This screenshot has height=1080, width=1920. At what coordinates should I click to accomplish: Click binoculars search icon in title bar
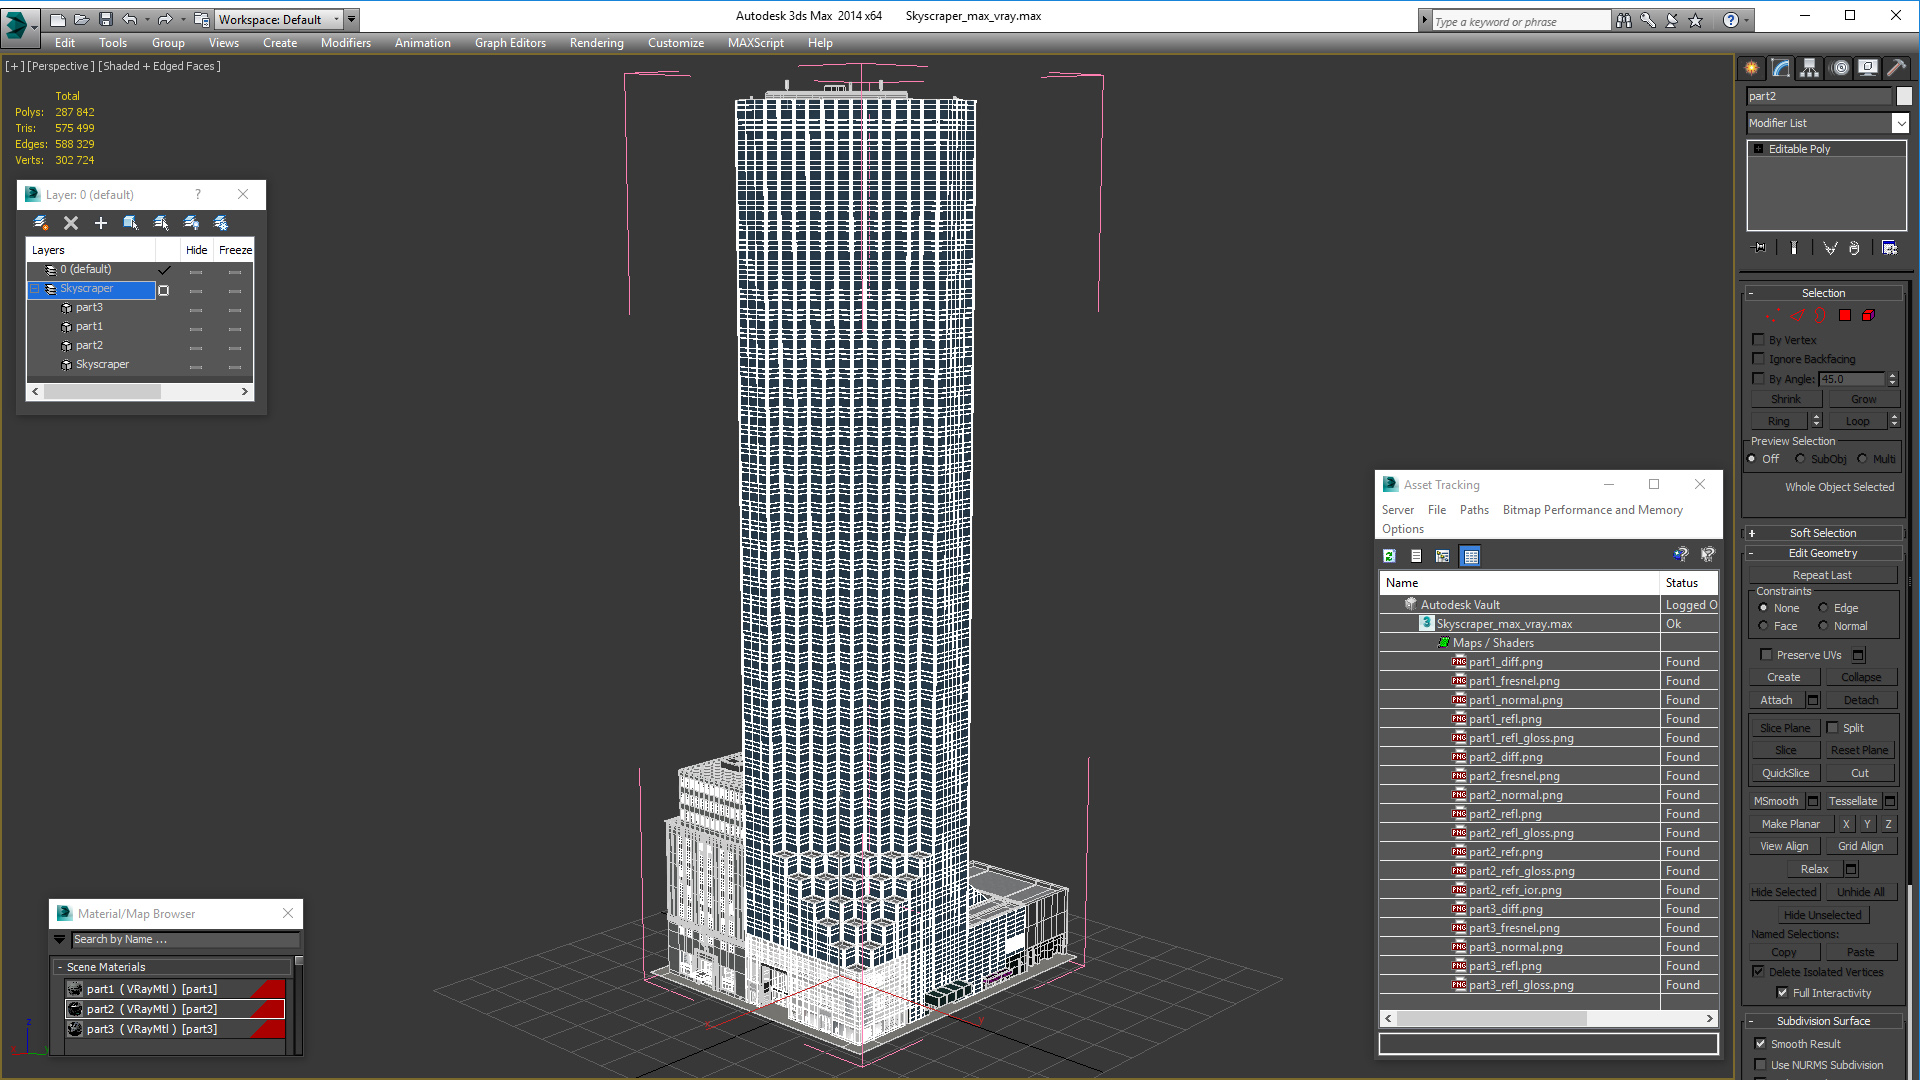pyautogui.click(x=1624, y=20)
